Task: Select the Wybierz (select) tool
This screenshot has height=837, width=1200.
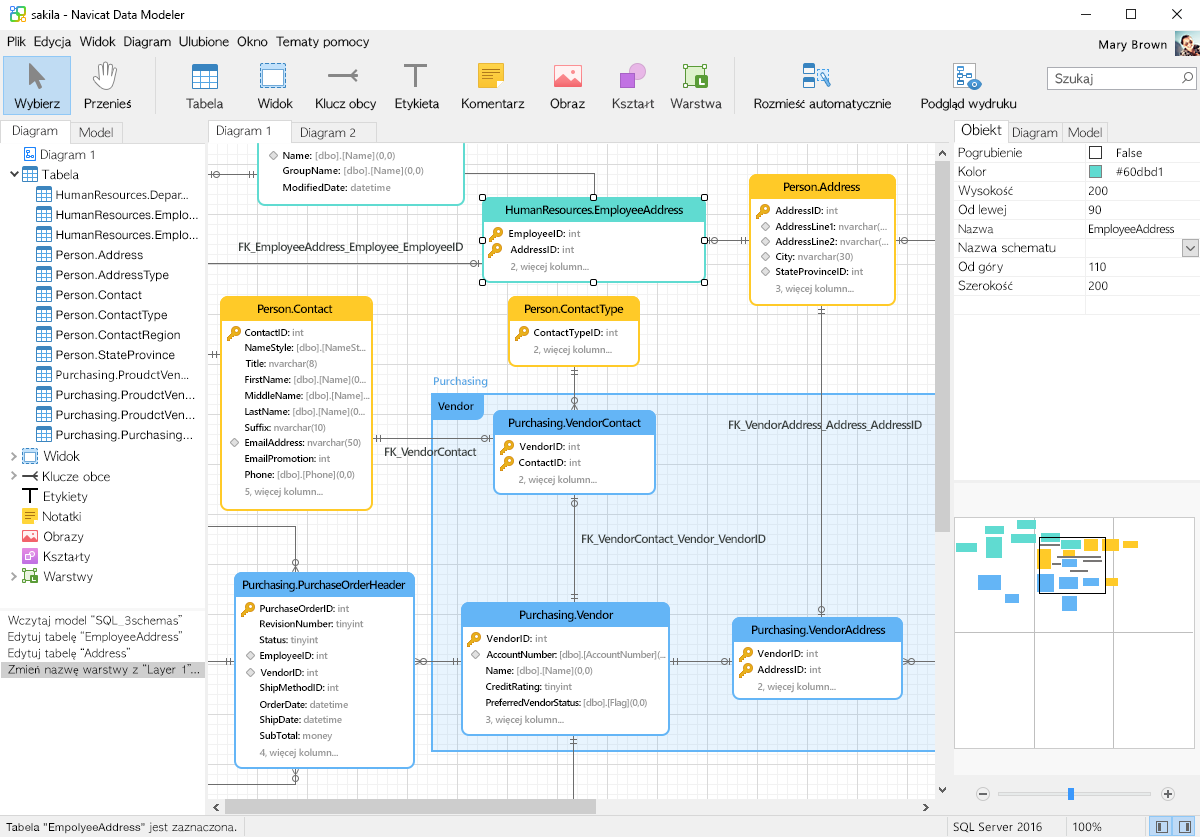Action: [37, 85]
